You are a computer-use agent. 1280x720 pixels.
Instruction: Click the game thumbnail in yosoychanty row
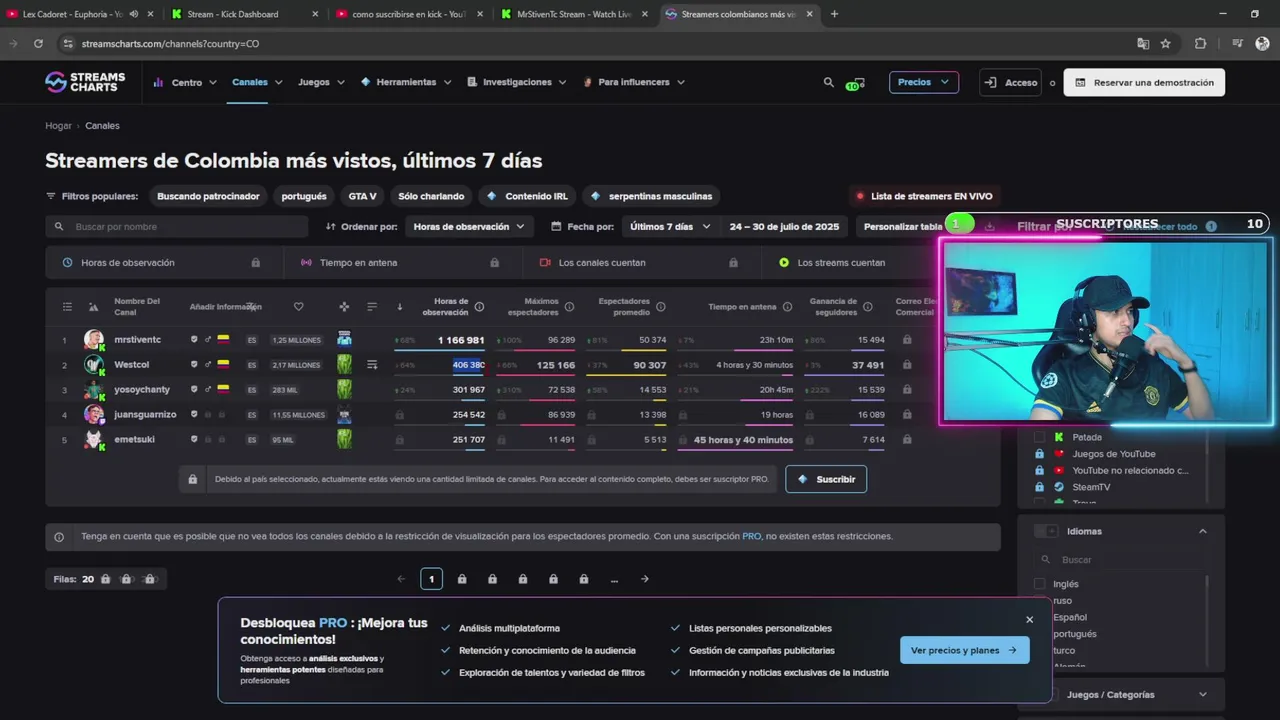pos(344,390)
